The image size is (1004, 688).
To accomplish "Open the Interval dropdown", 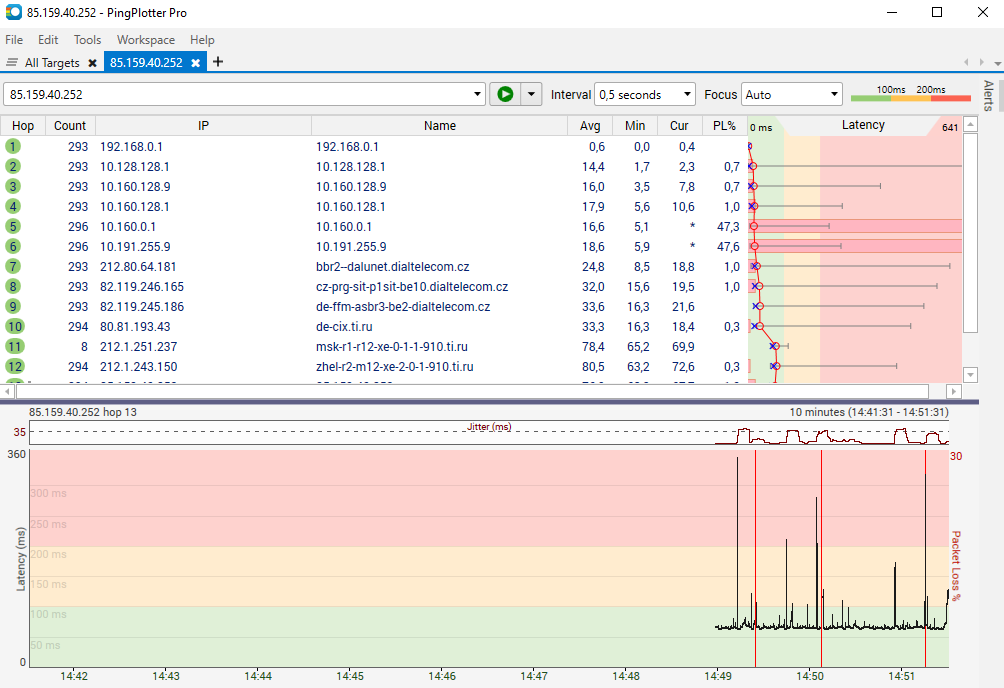I will click(645, 95).
